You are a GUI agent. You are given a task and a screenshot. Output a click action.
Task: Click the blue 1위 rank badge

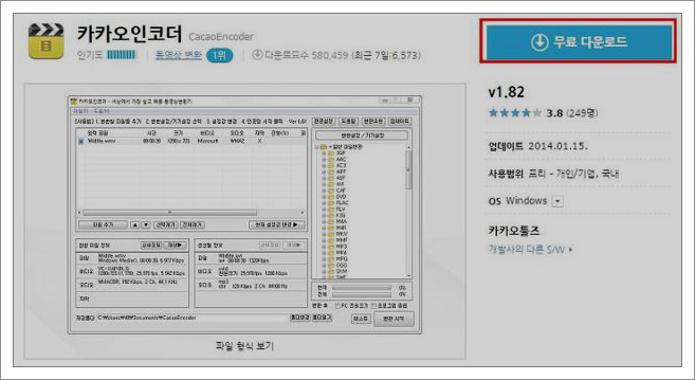[219, 55]
